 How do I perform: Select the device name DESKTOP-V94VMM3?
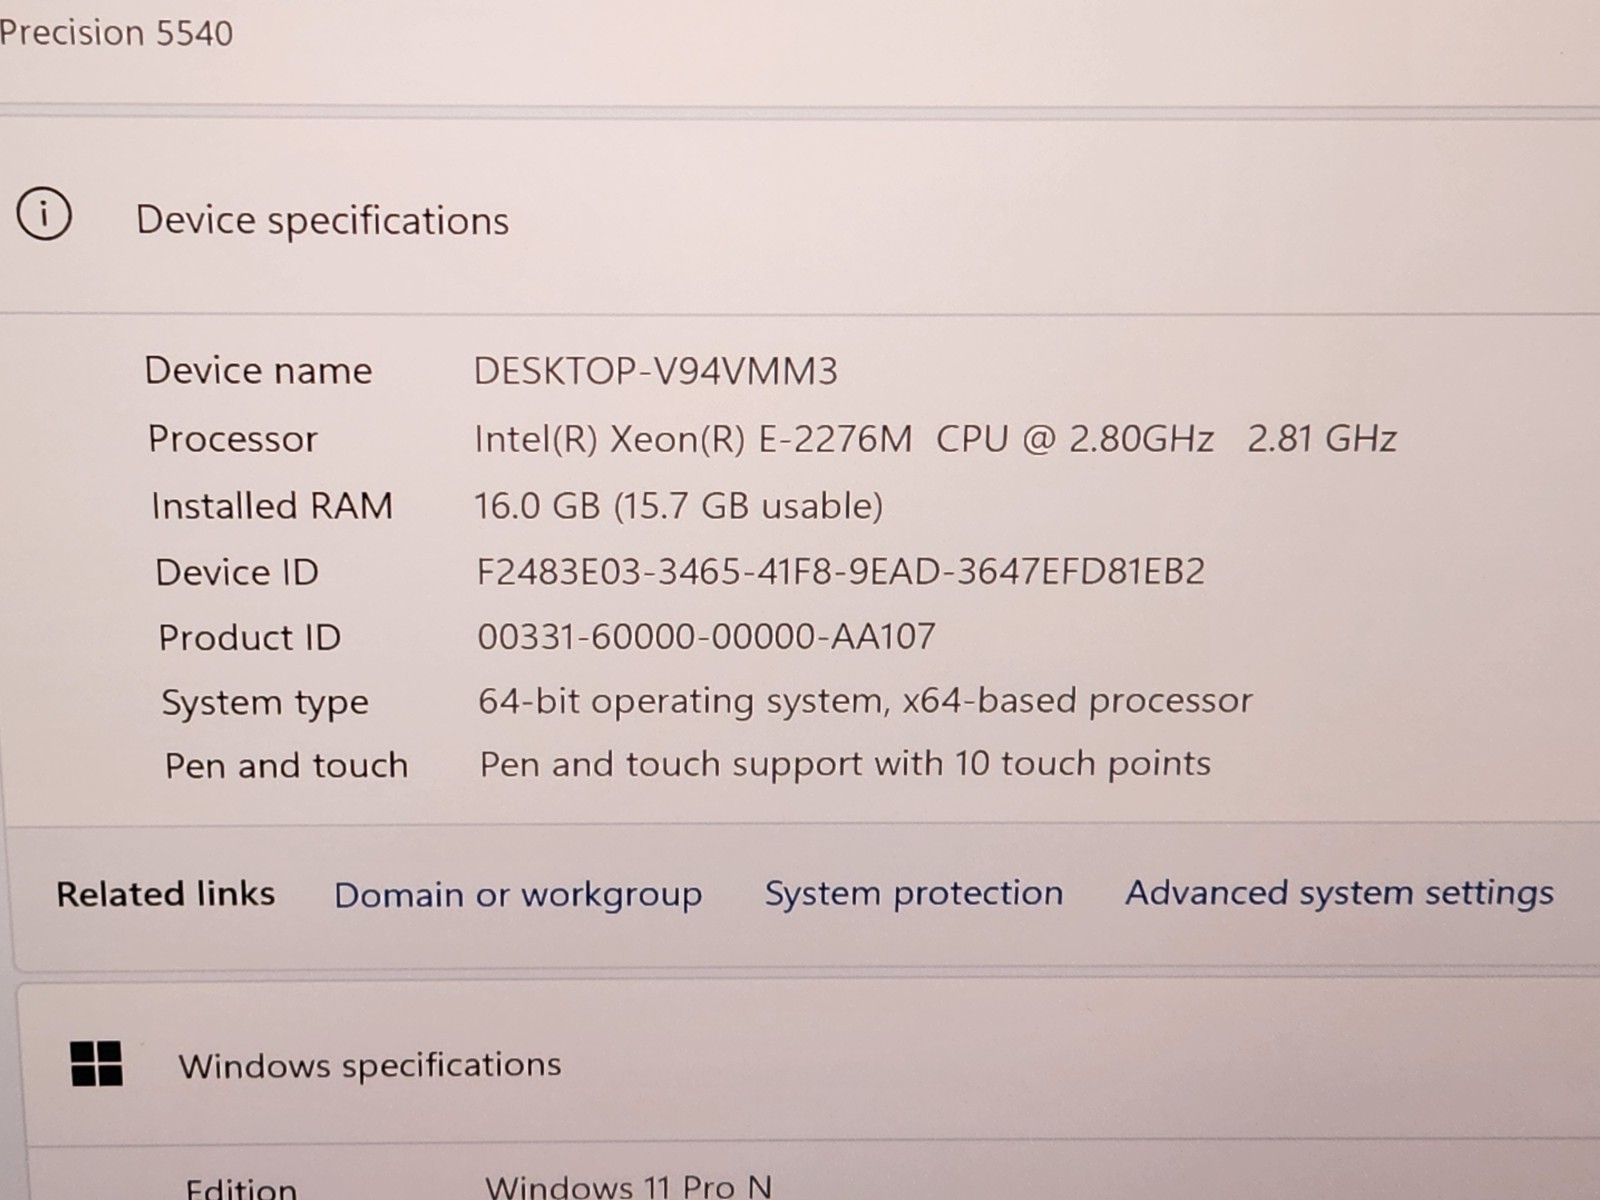point(655,371)
